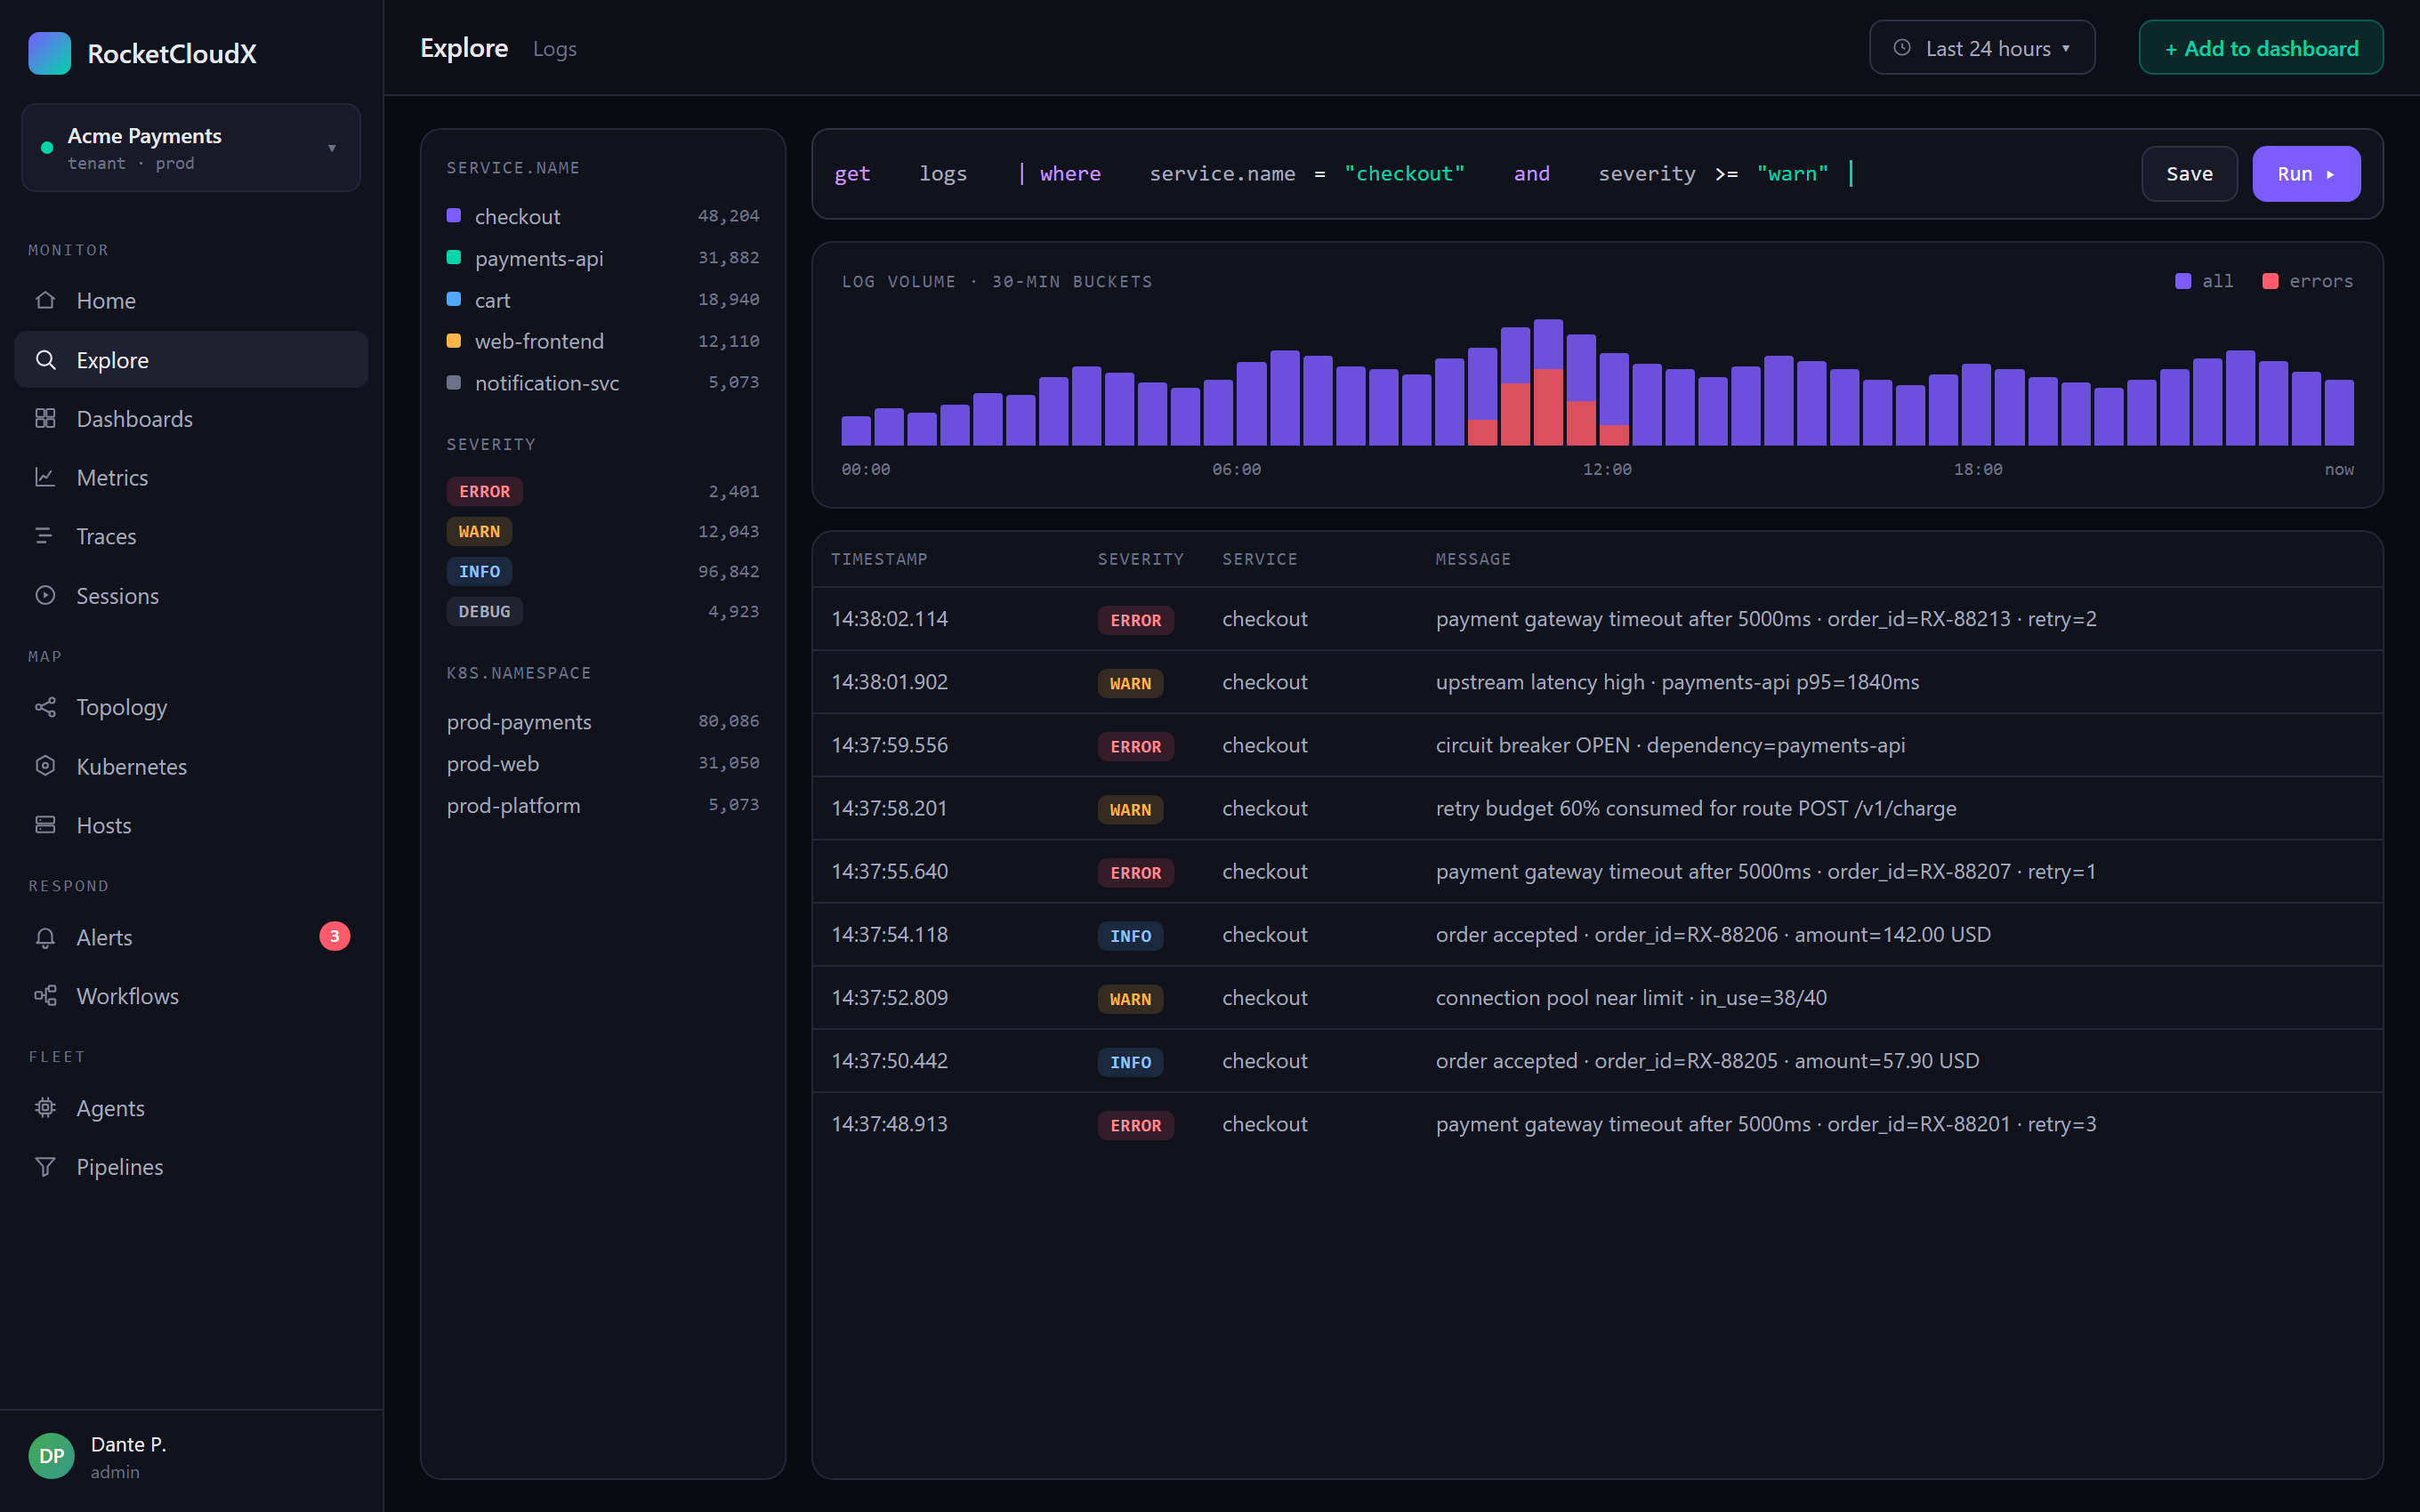Run the log query
Image resolution: width=2420 pixels, height=1512 pixels.
tap(2306, 174)
